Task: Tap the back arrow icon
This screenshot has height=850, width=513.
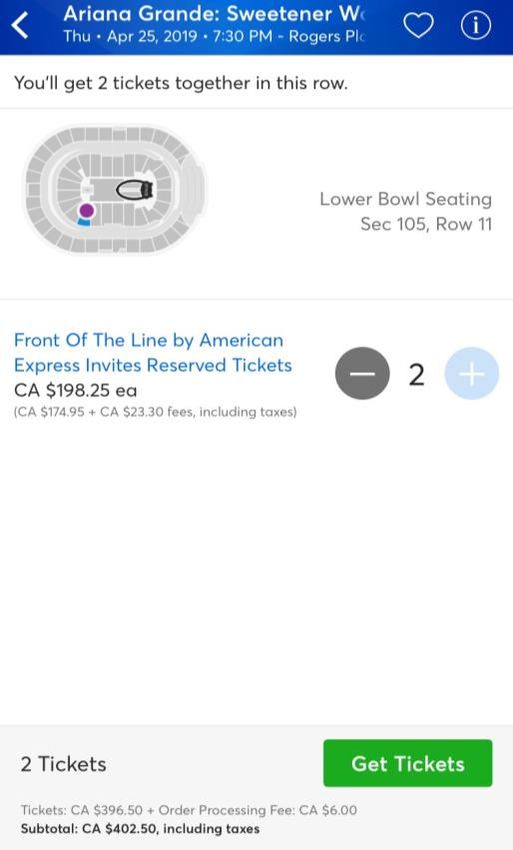Action: pyautogui.click(x=21, y=25)
